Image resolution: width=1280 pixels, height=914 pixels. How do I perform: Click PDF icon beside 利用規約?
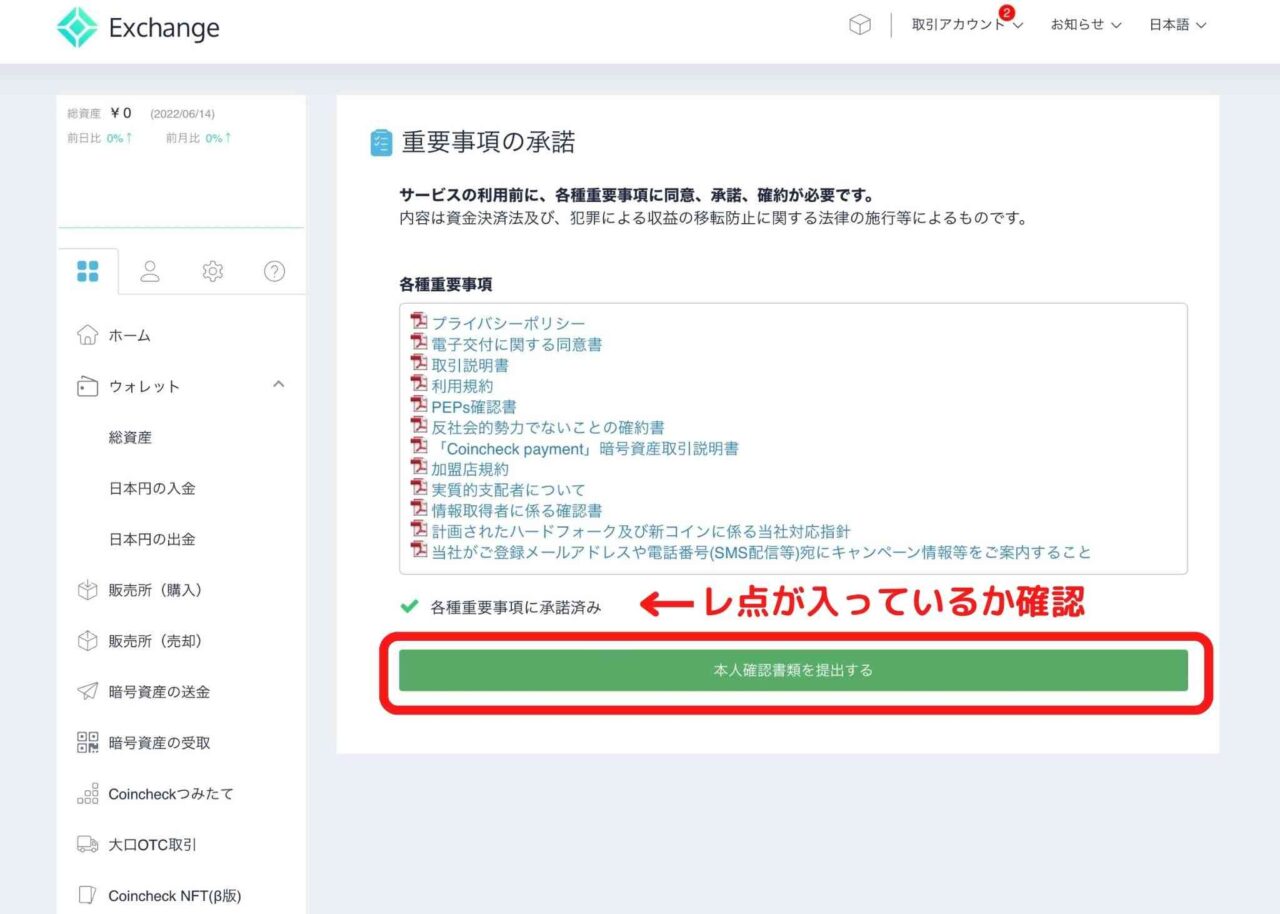pos(419,385)
